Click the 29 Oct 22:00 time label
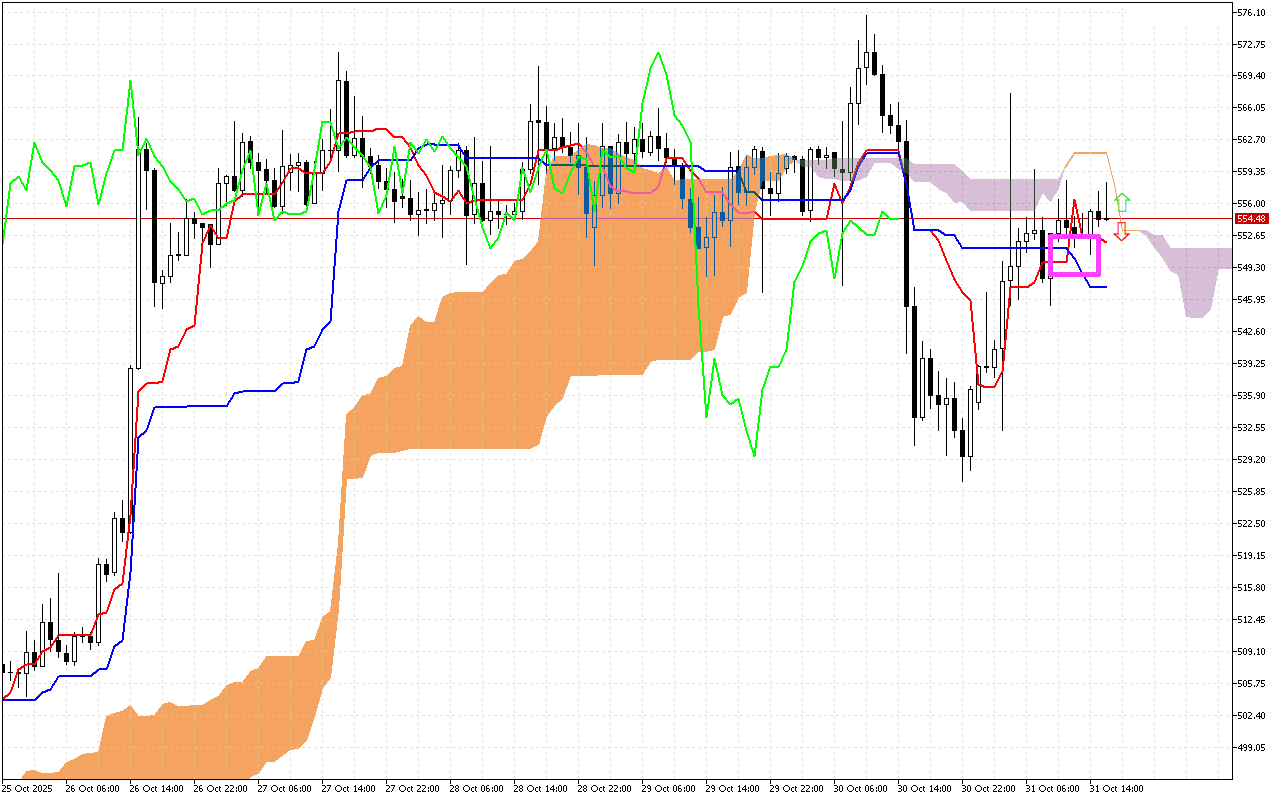 (796, 788)
